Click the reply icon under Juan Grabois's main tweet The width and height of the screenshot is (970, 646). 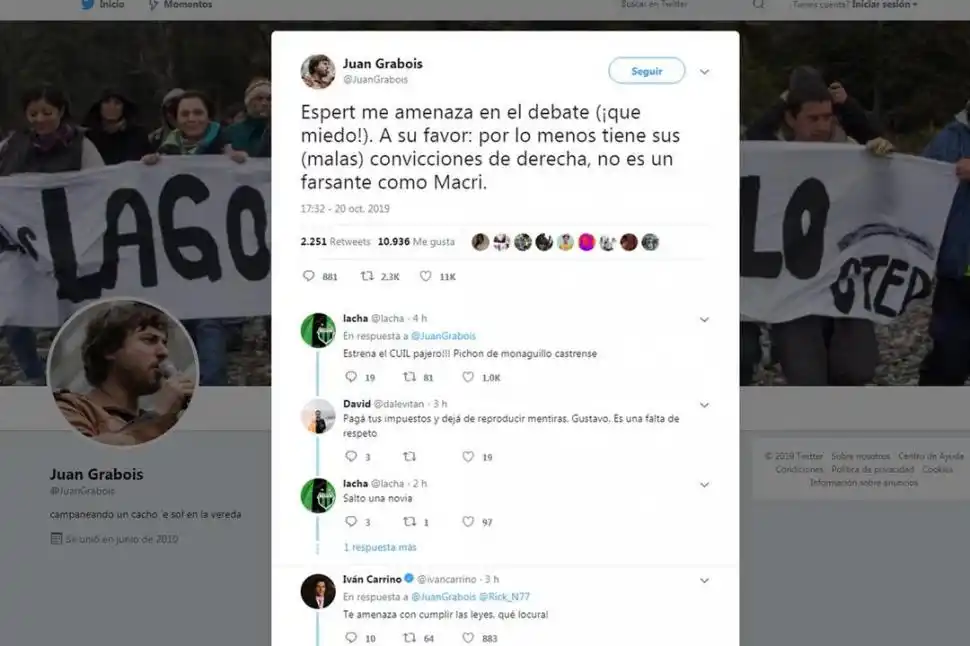(308, 276)
